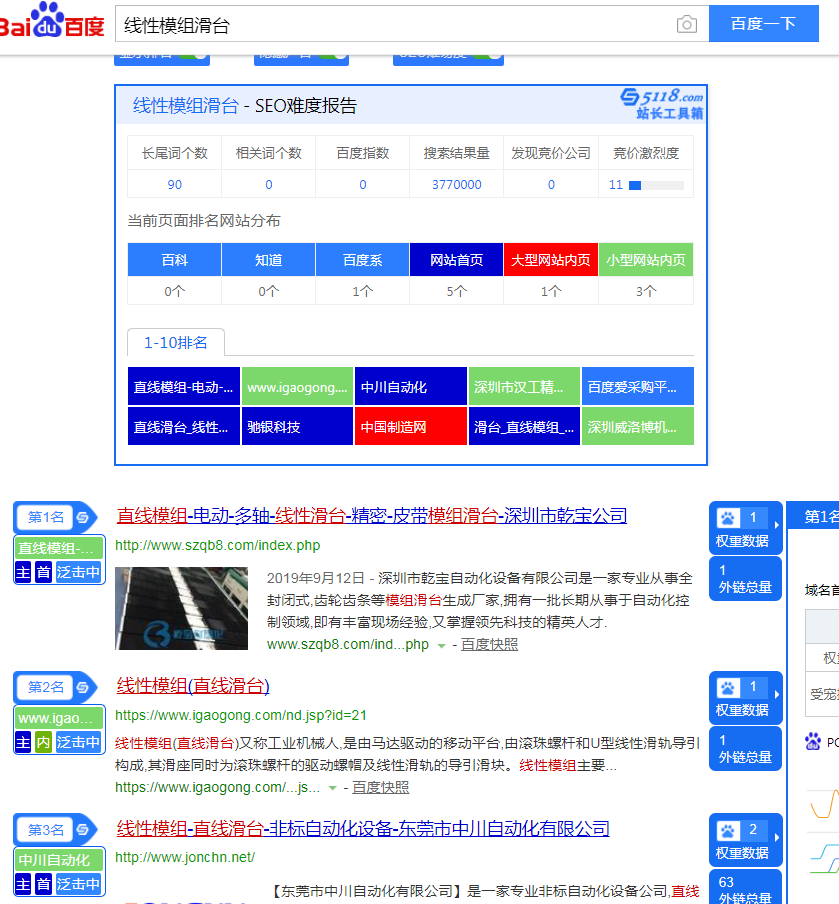Click the 竞价激烈度 progress bar
The height and width of the screenshot is (904, 839).
656,185
